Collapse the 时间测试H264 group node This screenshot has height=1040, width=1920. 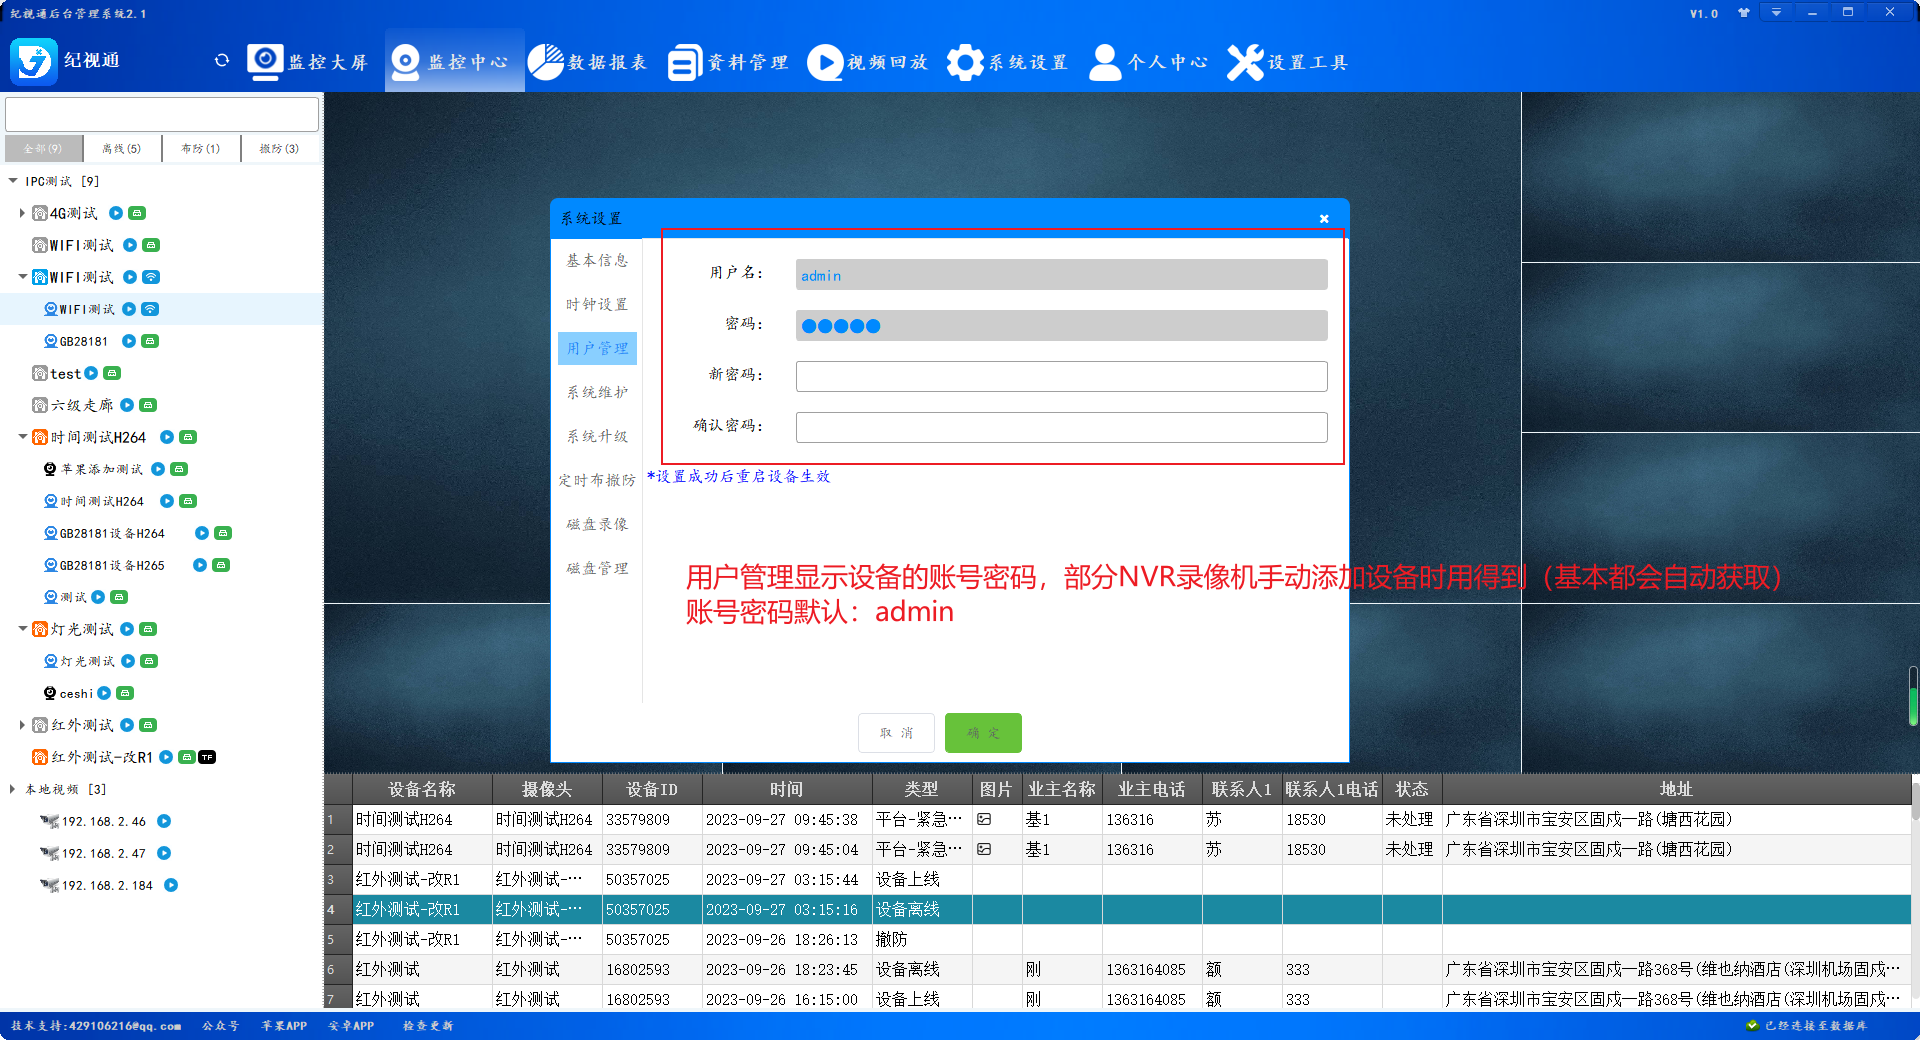[23, 437]
